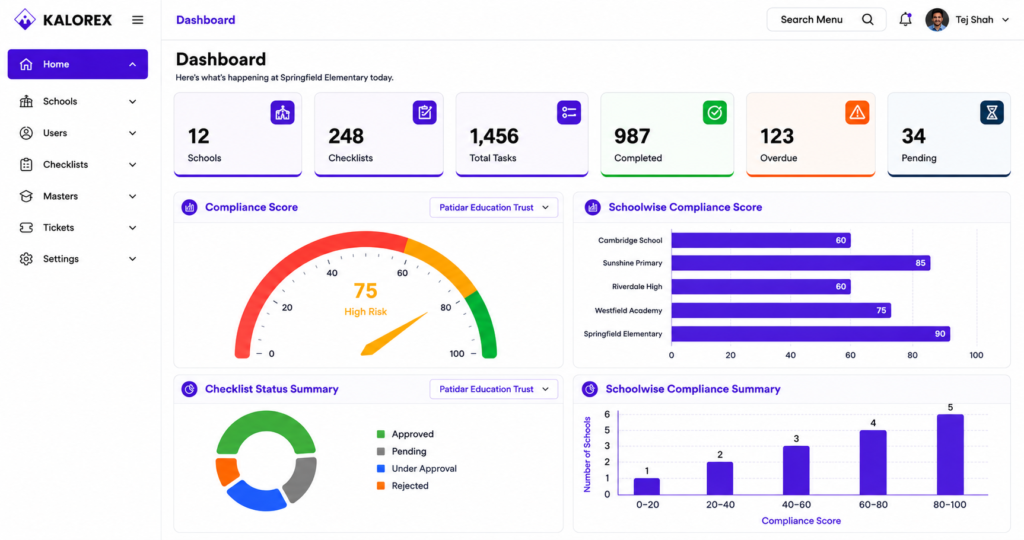Collapse the Home menu chevron
The width and height of the screenshot is (1024, 540).
[133, 64]
